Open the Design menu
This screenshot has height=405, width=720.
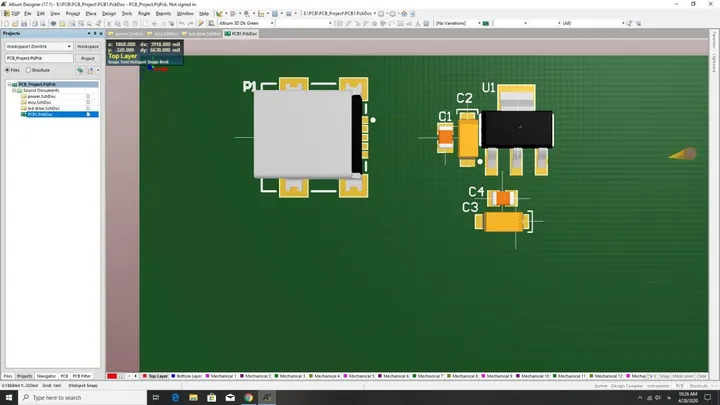109,14
